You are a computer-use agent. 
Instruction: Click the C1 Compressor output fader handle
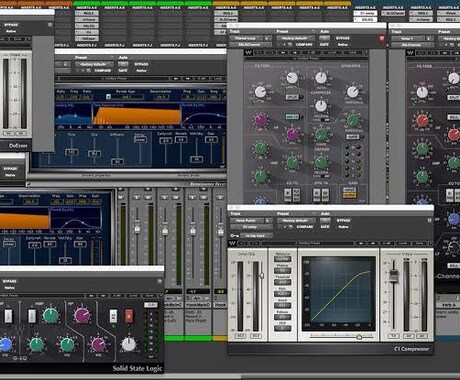[394, 277]
